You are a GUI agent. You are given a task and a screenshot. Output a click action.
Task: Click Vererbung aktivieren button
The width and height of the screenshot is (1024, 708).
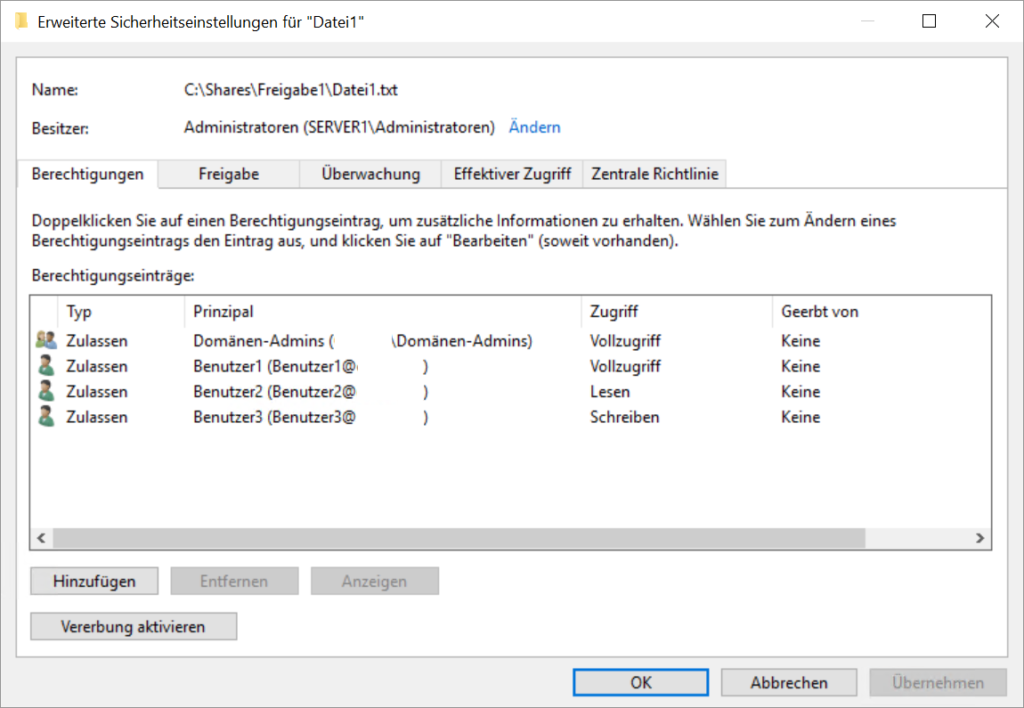133,627
